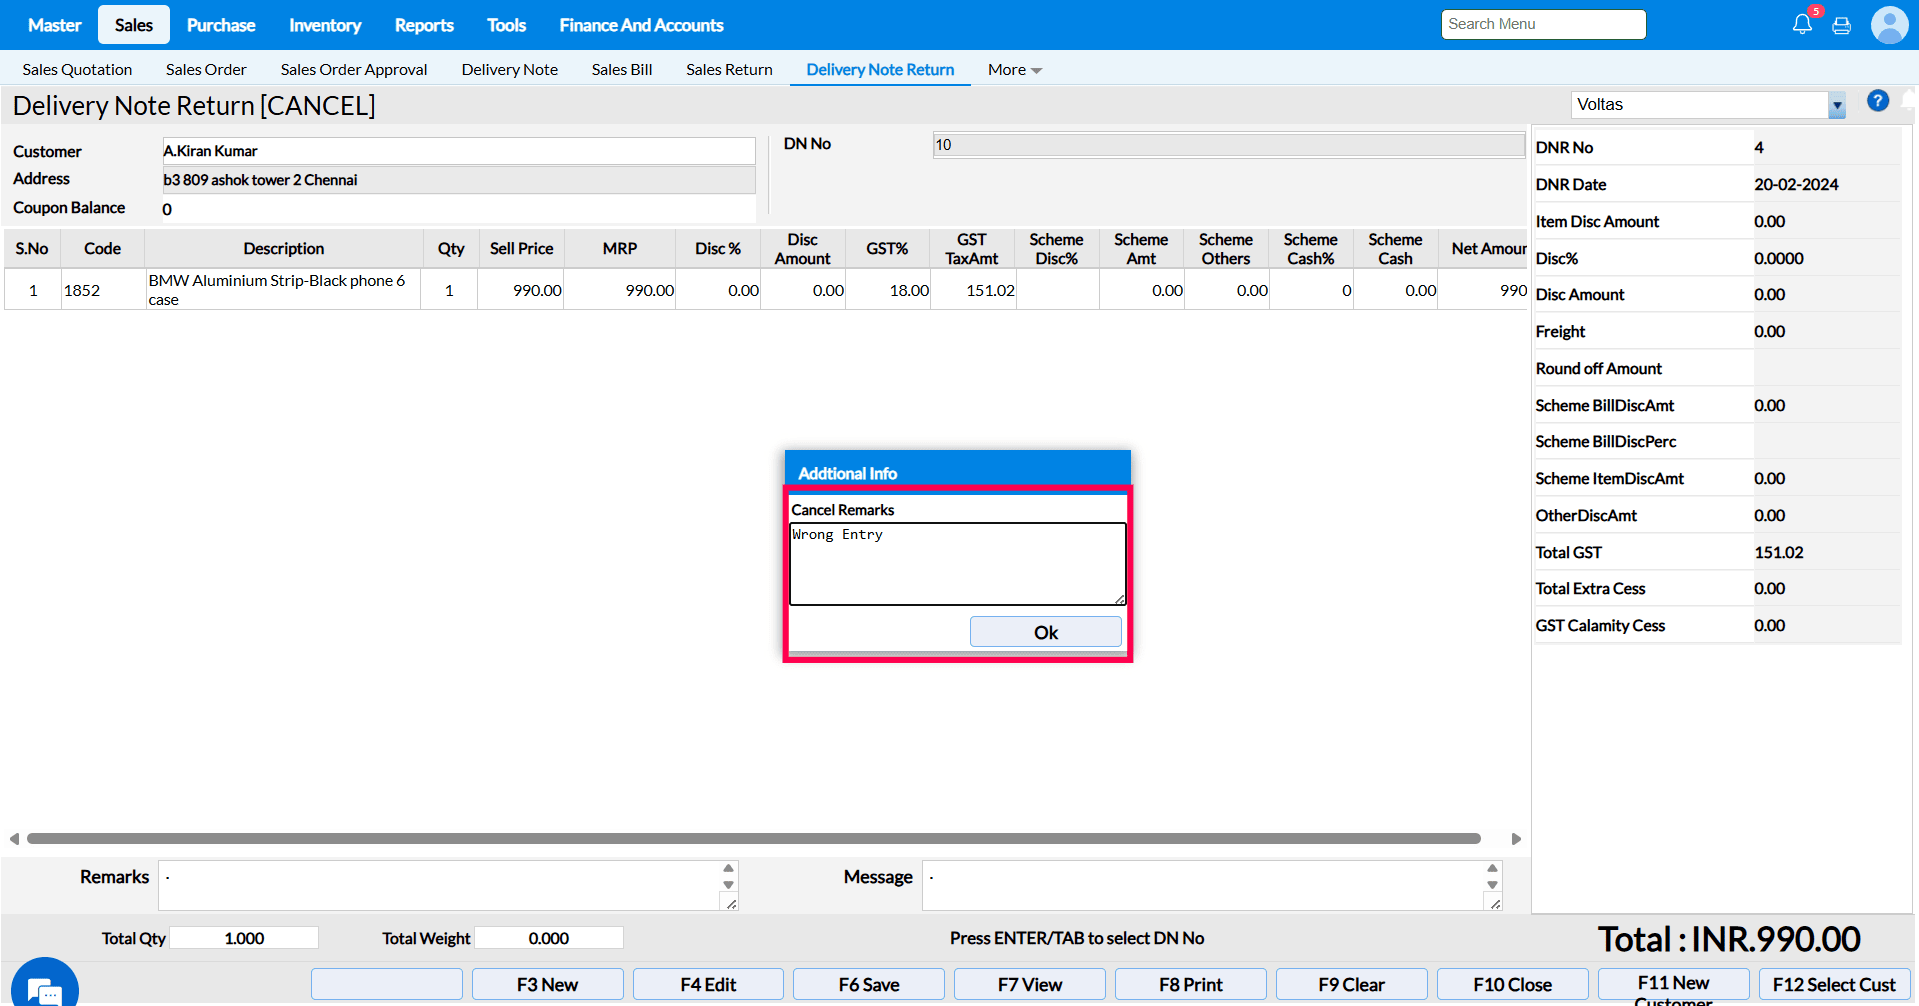Screen dimensions: 1919x1006
Task: Click Remarks box down arrow
Action: click(x=728, y=885)
